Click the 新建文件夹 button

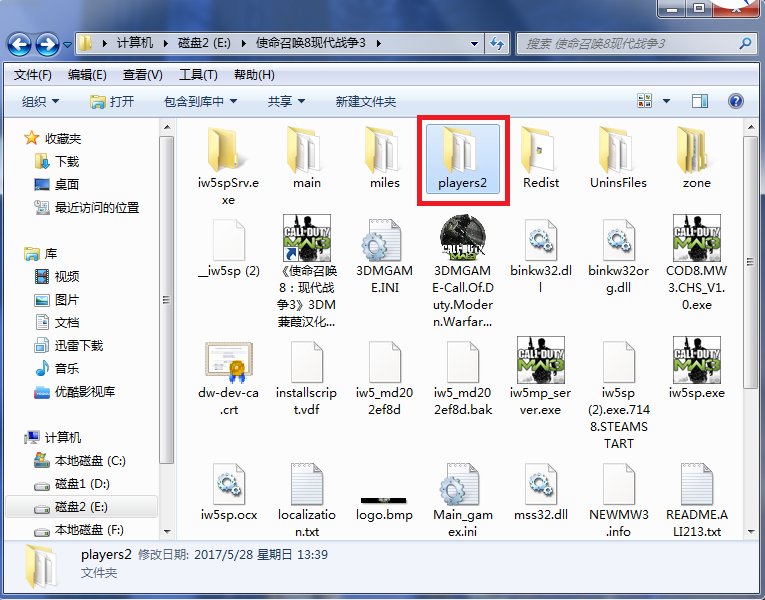[365, 101]
